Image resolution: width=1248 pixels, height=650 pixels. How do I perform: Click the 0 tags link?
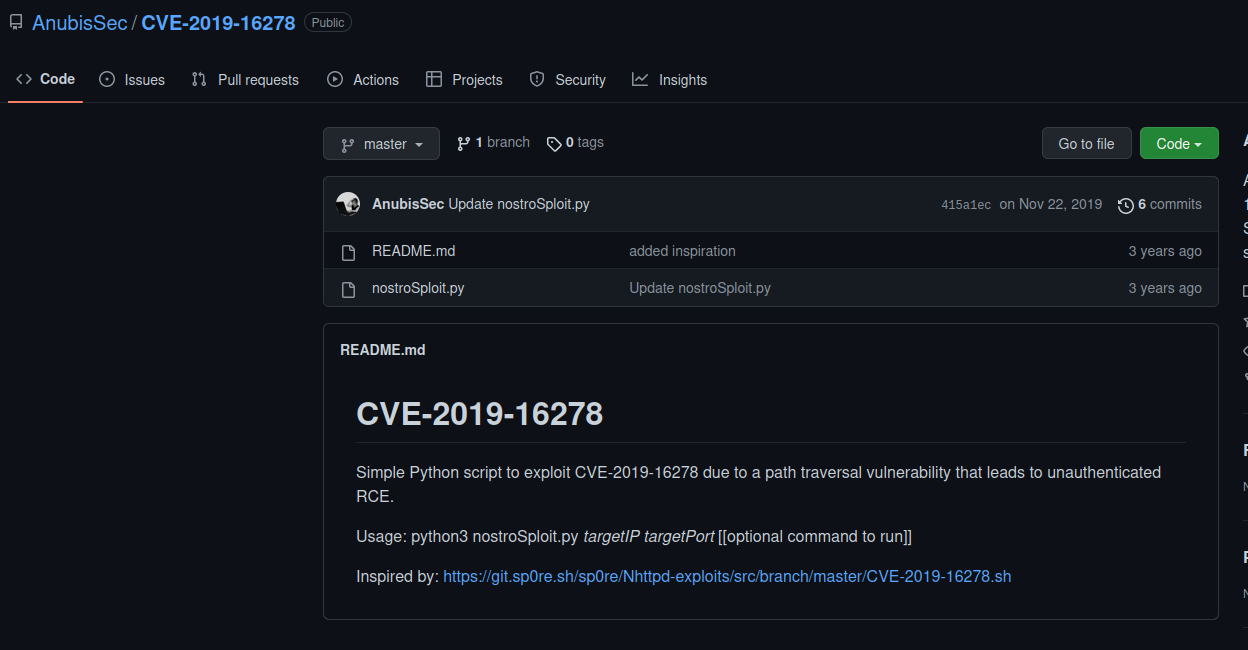click(x=575, y=143)
